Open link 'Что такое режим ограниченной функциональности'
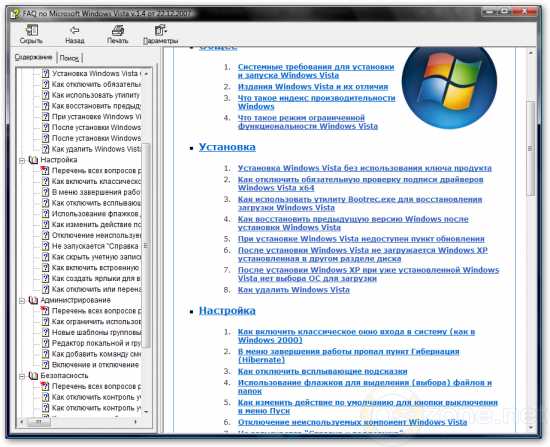The height and width of the screenshot is (447, 550). coord(308,122)
